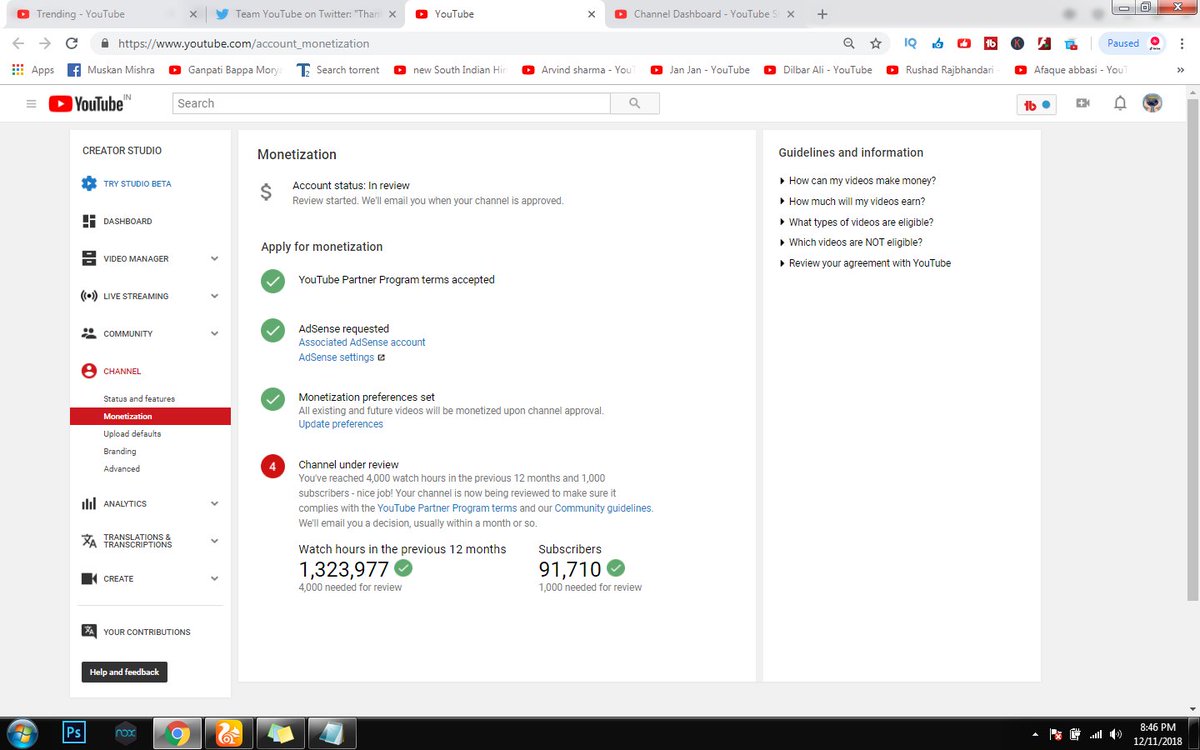Expand the Translations & Transcriptions section
Image resolution: width=1200 pixels, height=750 pixels.
214,541
